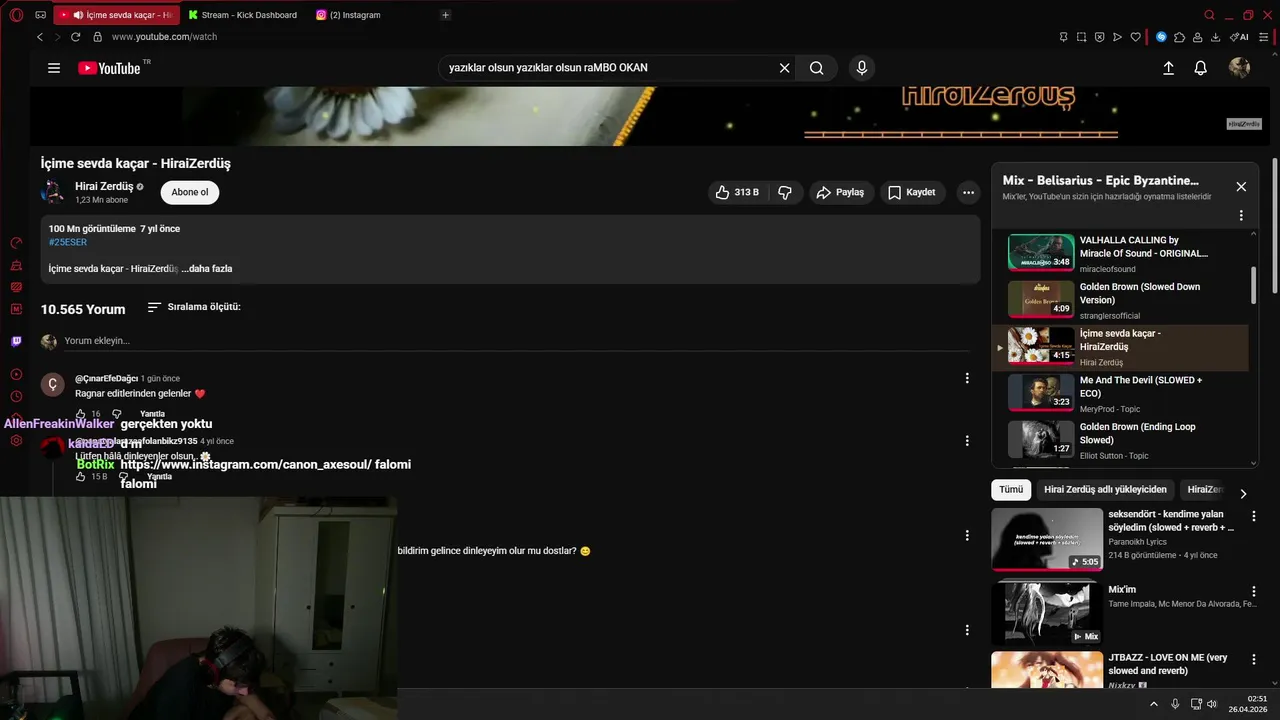Screen dimensions: 1280x720
Task: Focus the www.youtube.com/watch address bar
Action: [x=164, y=37]
